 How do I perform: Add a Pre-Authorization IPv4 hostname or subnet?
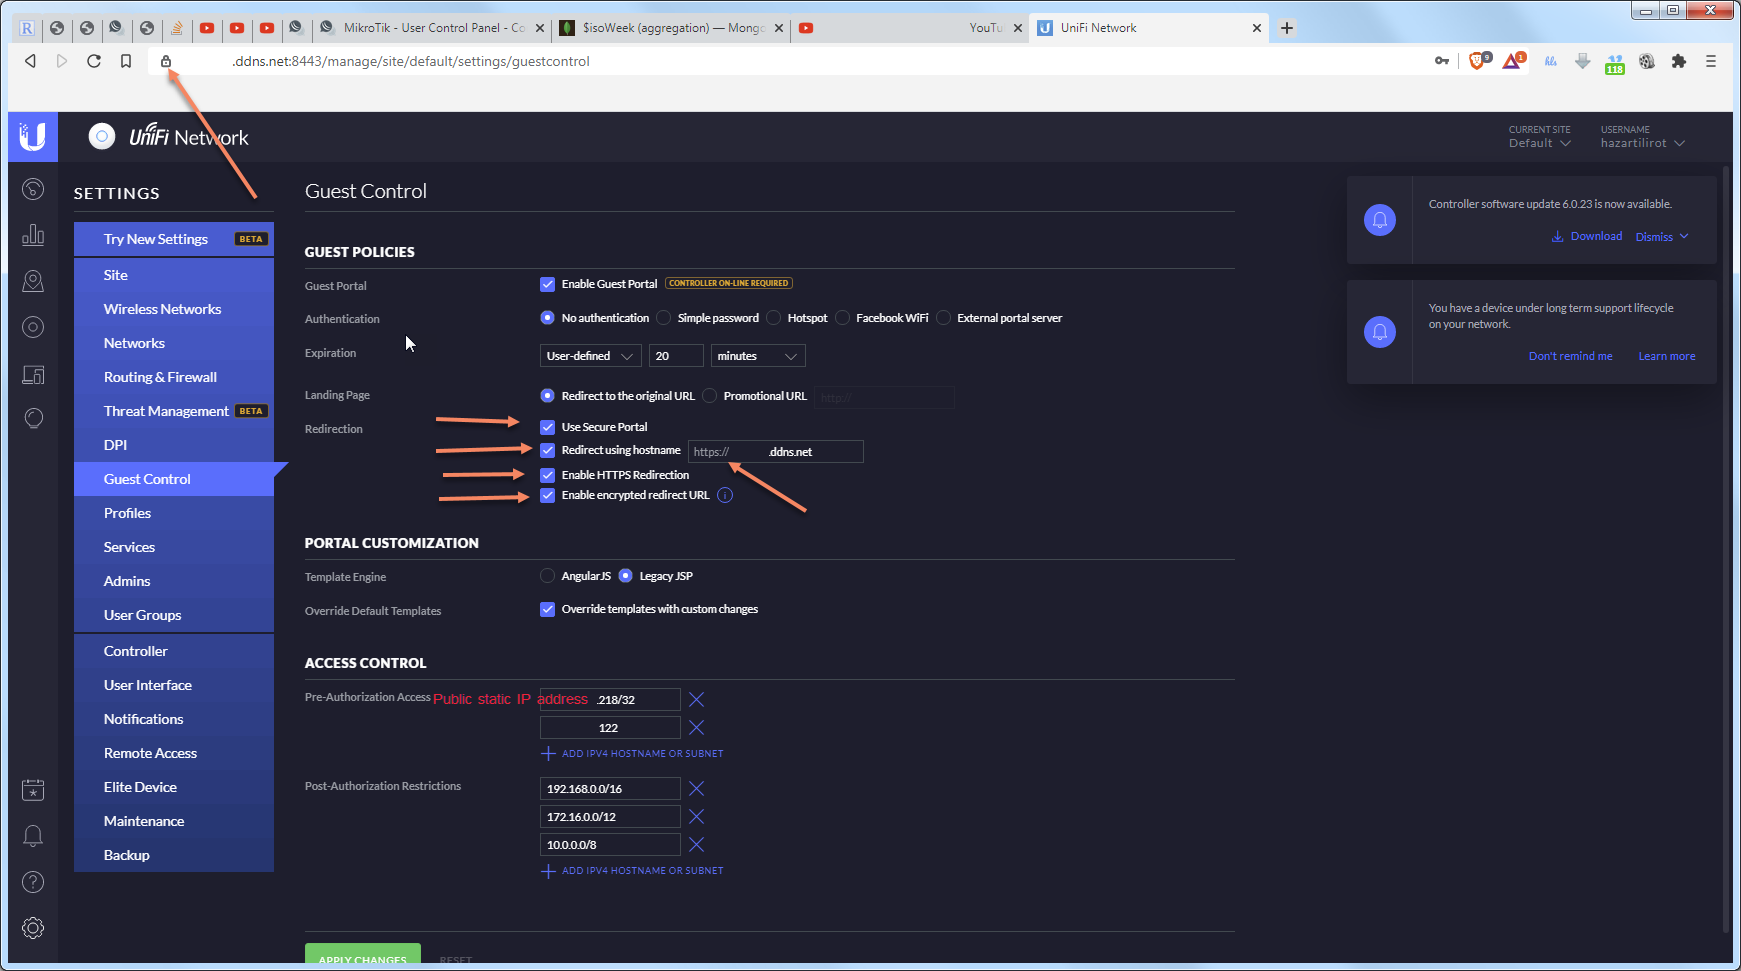click(x=632, y=754)
